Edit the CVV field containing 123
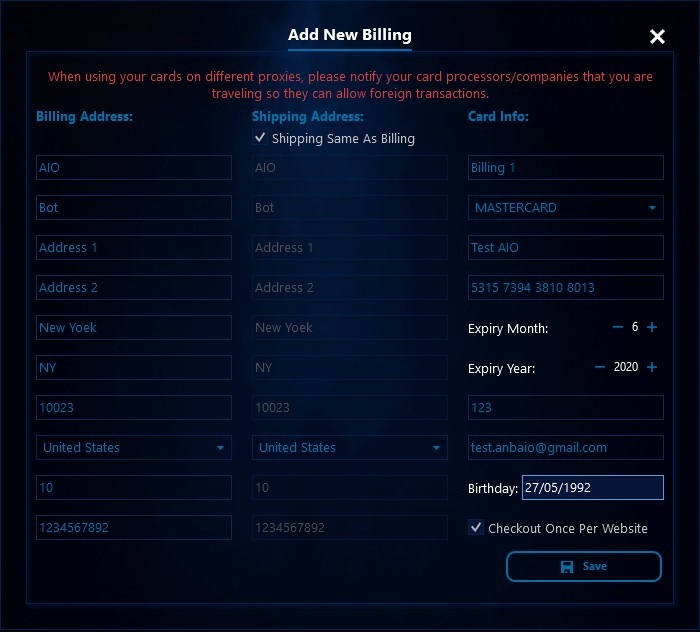Viewport: 700px width, 632px height. click(565, 407)
